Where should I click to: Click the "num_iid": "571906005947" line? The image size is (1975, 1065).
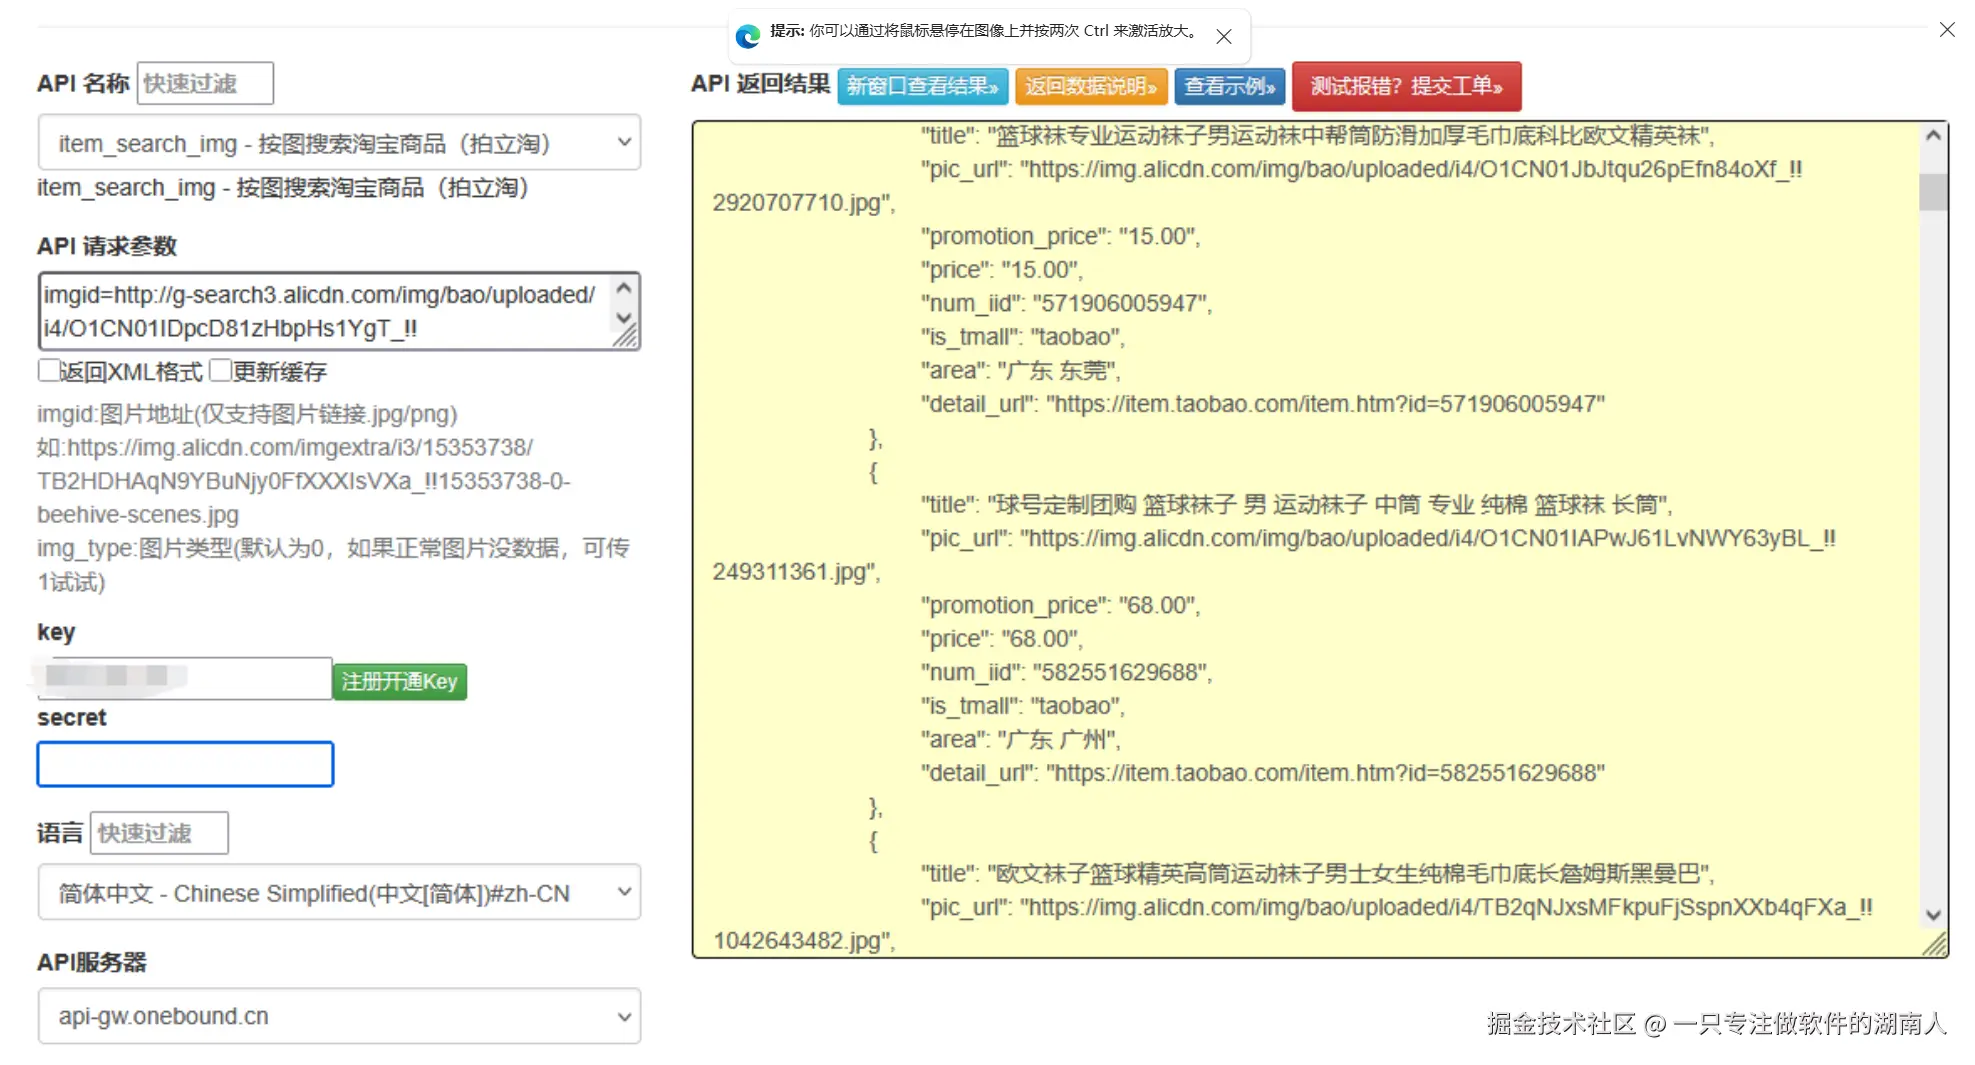pos(1066,303)
